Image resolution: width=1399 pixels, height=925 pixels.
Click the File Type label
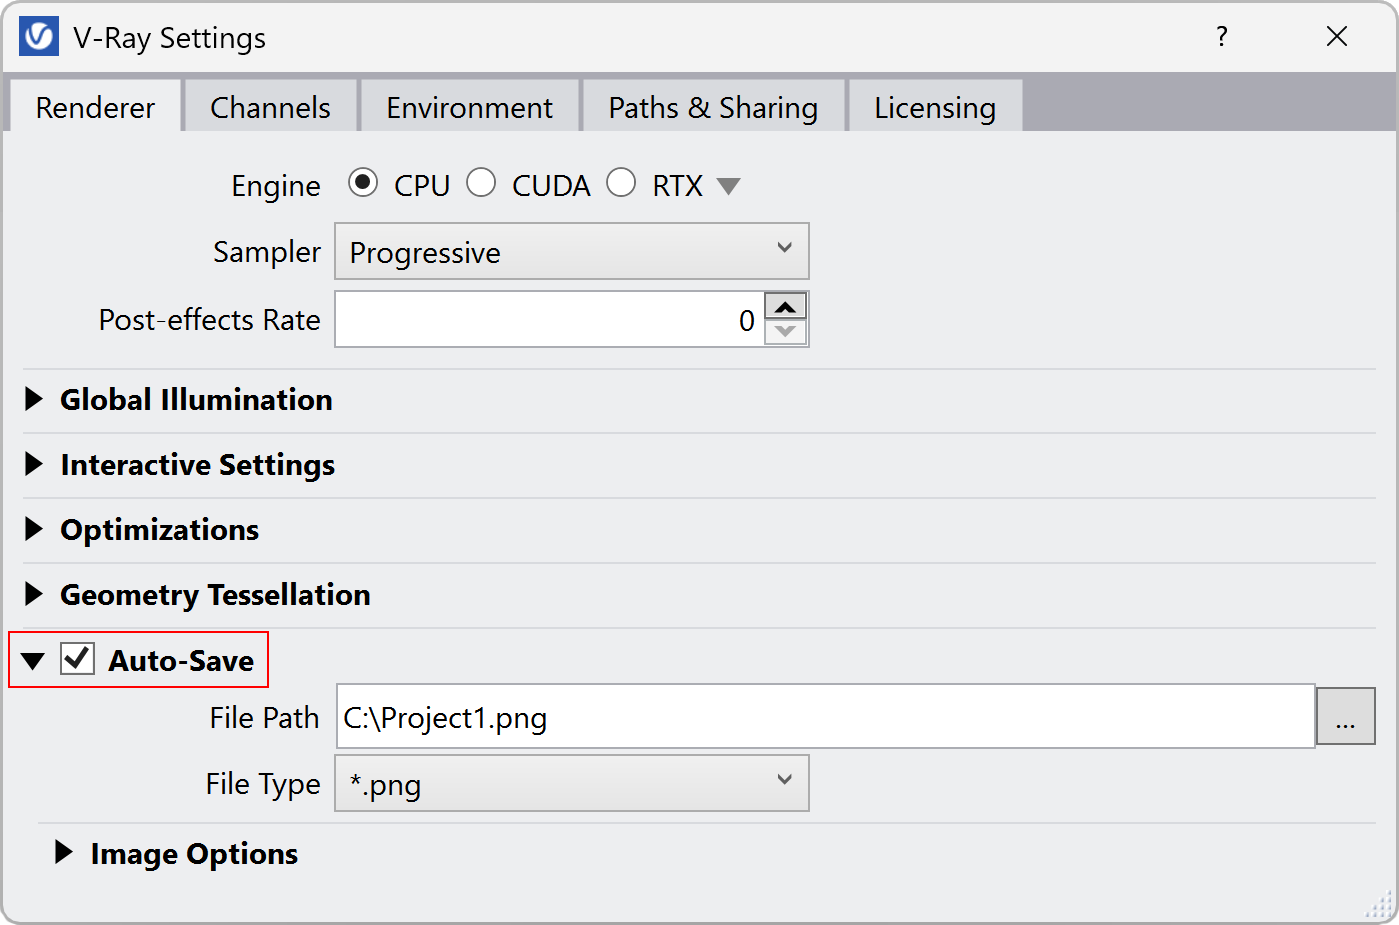pos(263,784)
